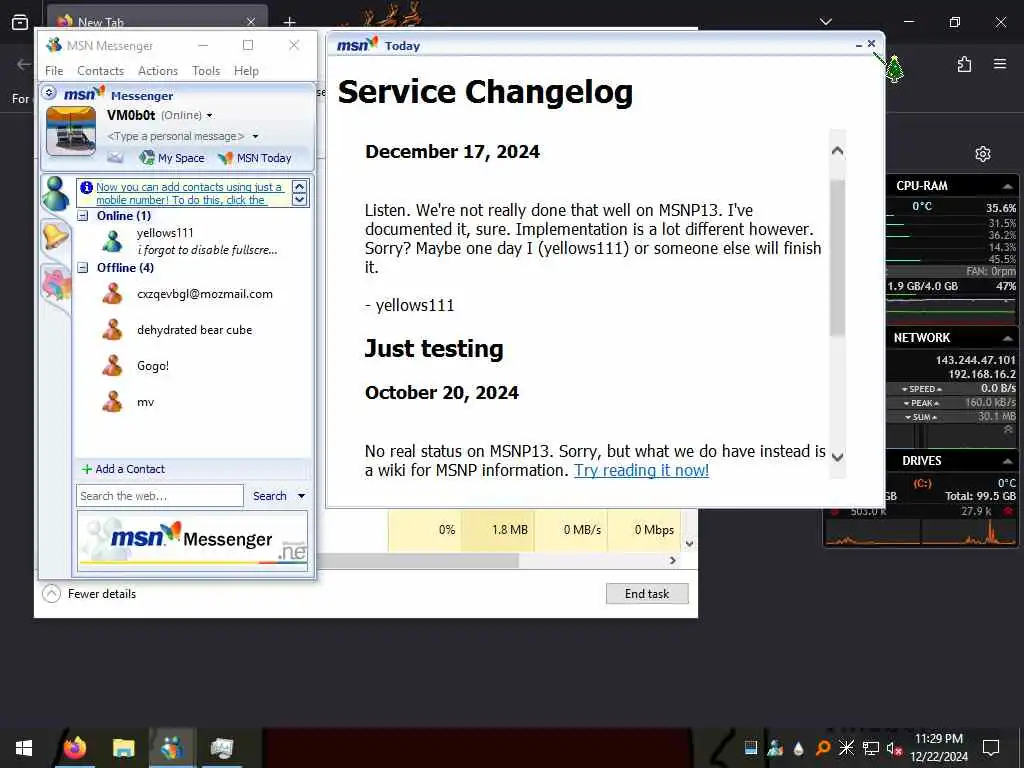Screen dimensions: 1024x768
Task: Collapse the NETWORK gadget section
Action: coord(1008,338)
